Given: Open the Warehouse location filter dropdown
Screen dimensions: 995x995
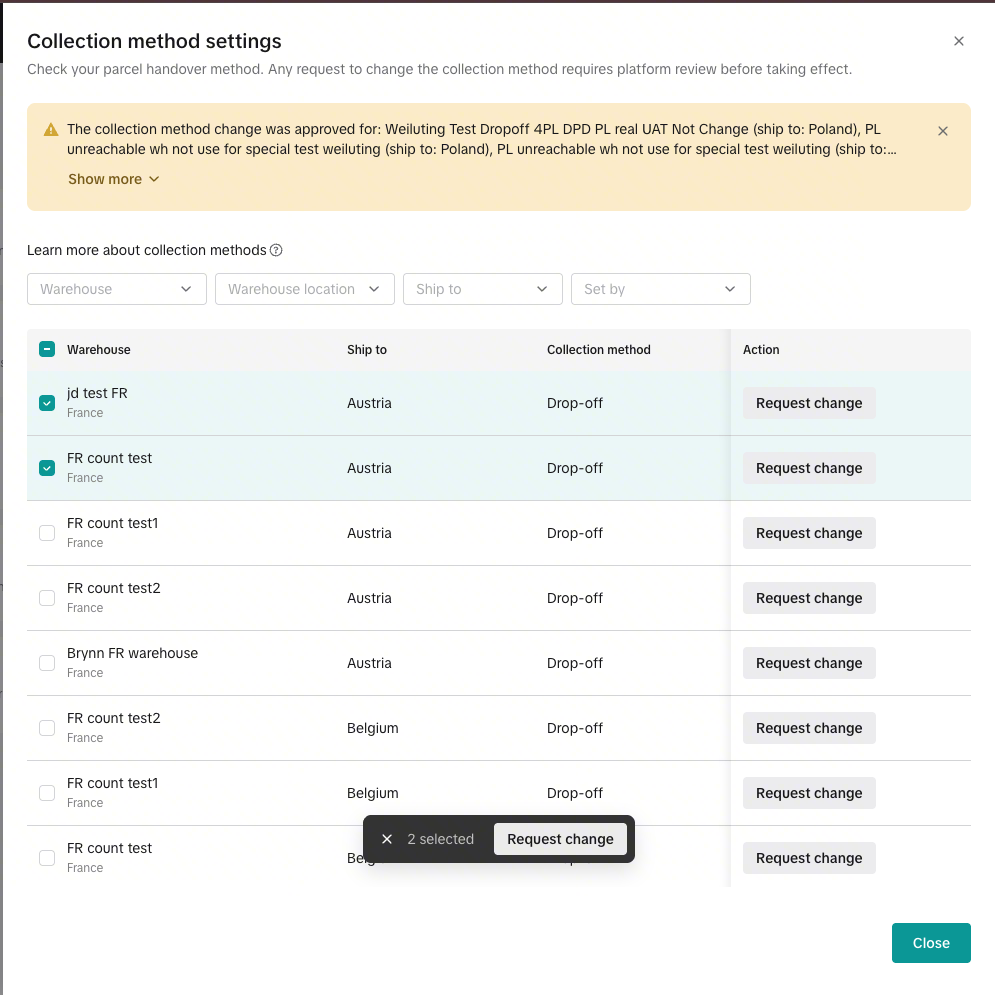Looking at the screenshot, I should point(305,289).
